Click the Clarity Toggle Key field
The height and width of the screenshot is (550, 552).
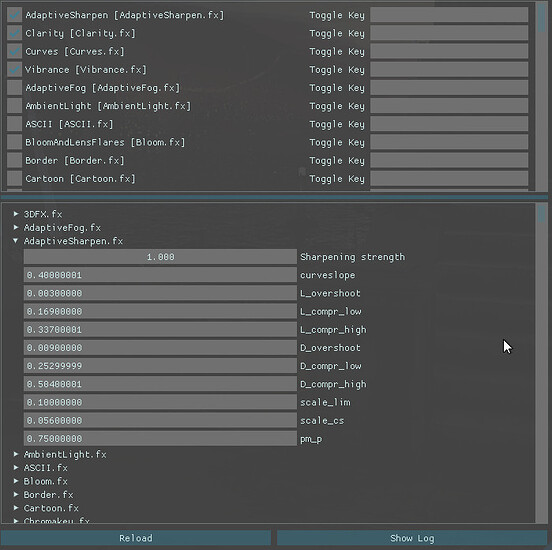[449, 33]
